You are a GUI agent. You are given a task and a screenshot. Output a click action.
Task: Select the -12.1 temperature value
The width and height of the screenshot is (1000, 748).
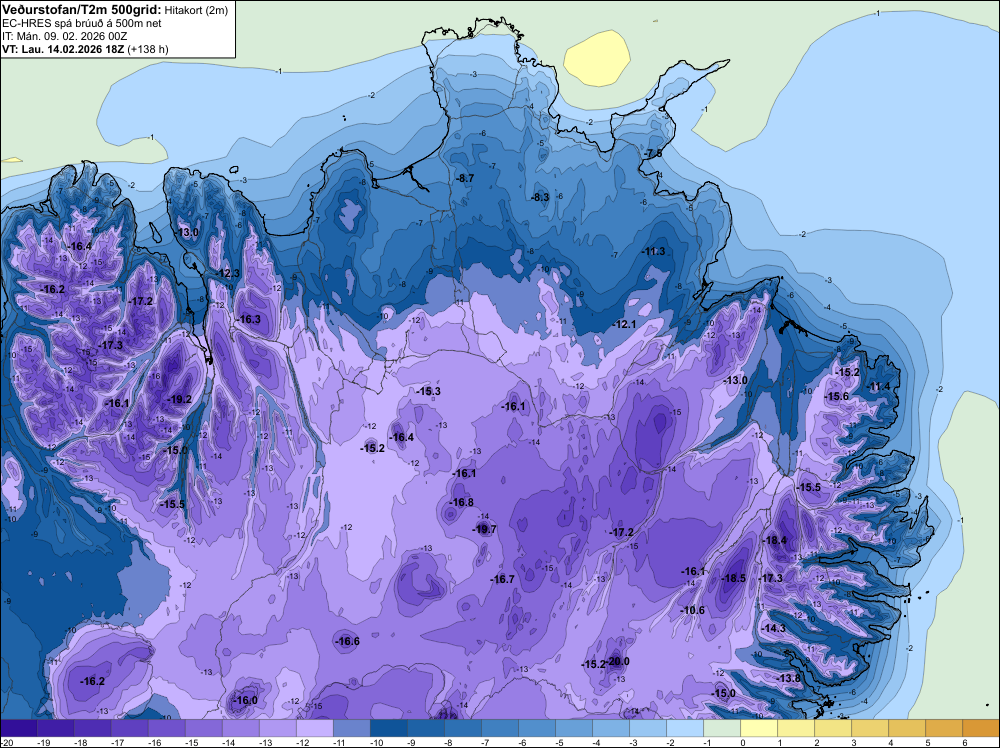(x=624, y=324)
